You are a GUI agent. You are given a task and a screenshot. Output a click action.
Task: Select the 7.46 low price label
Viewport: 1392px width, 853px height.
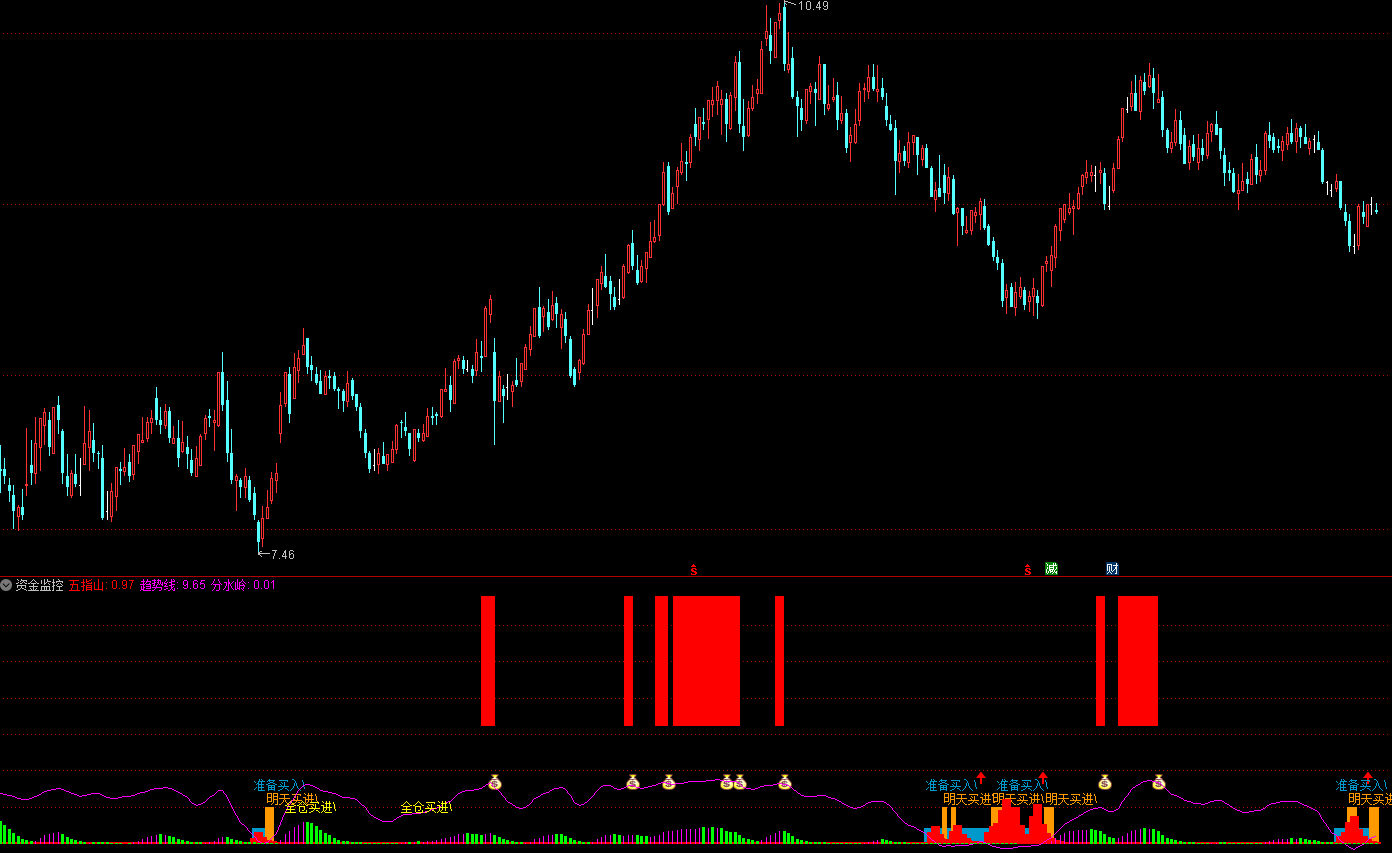pos(283,554)
